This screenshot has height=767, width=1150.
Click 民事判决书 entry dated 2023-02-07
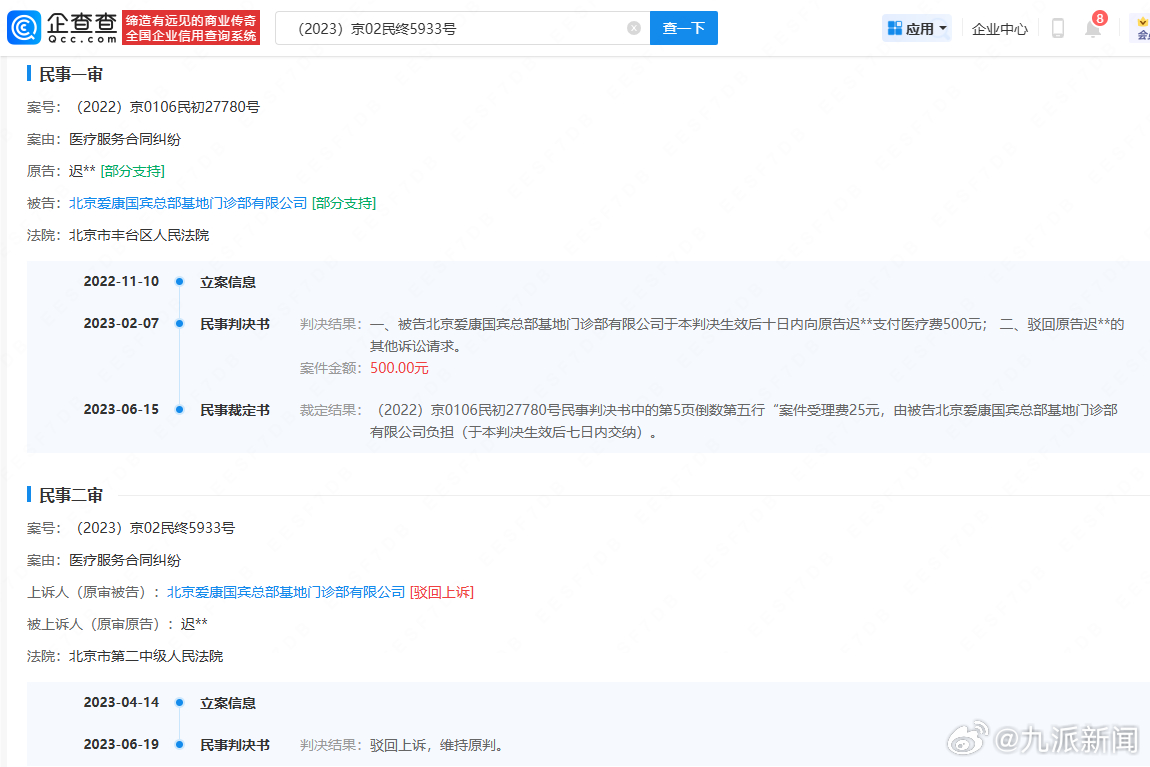click(235, 324)
